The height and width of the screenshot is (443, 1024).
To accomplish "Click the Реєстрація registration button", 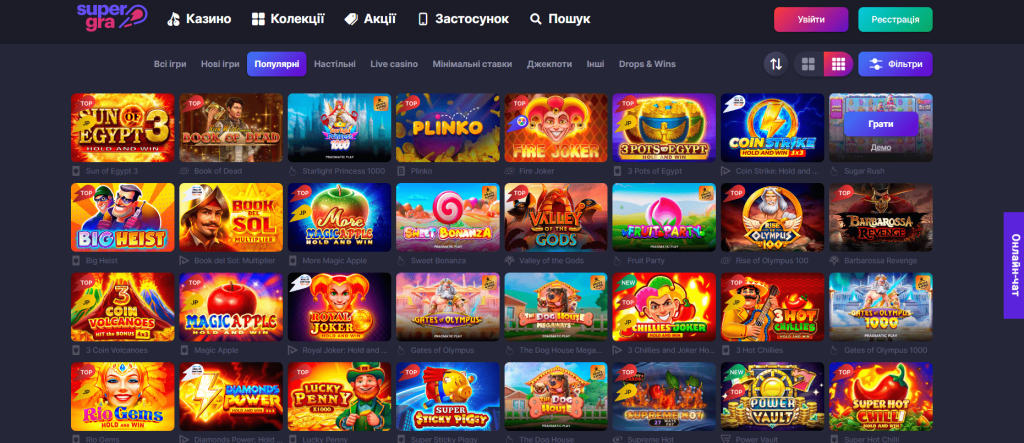I will coord(895,20).
